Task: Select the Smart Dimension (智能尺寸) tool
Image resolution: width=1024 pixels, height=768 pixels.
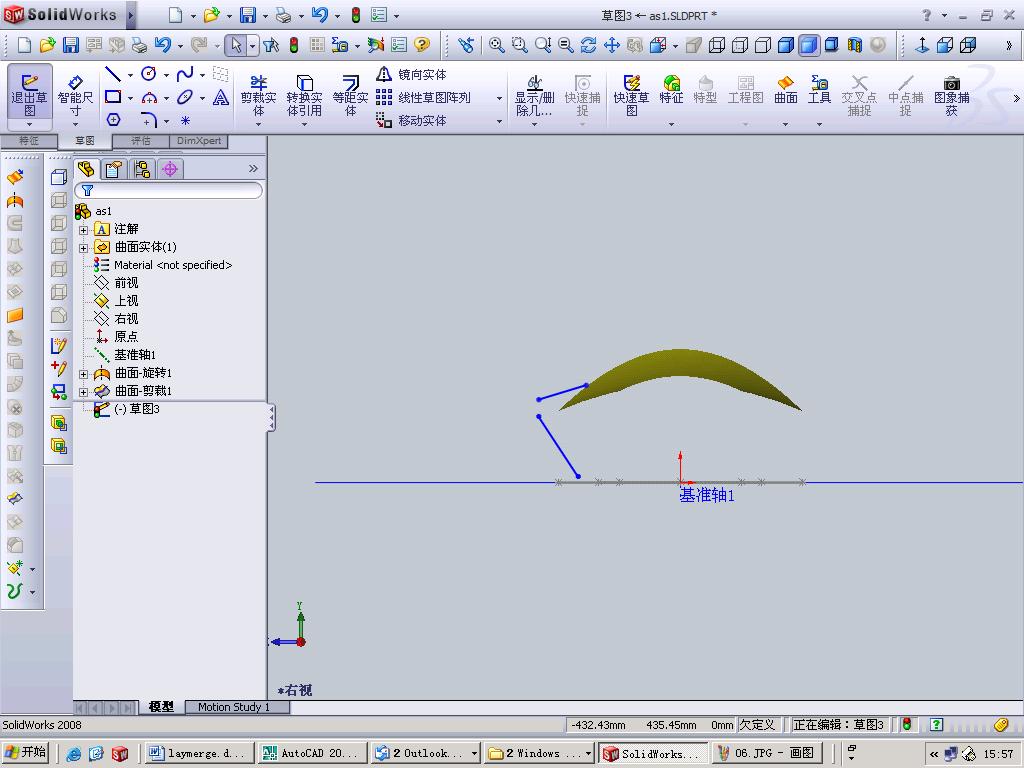Action: tap(75, 95)
